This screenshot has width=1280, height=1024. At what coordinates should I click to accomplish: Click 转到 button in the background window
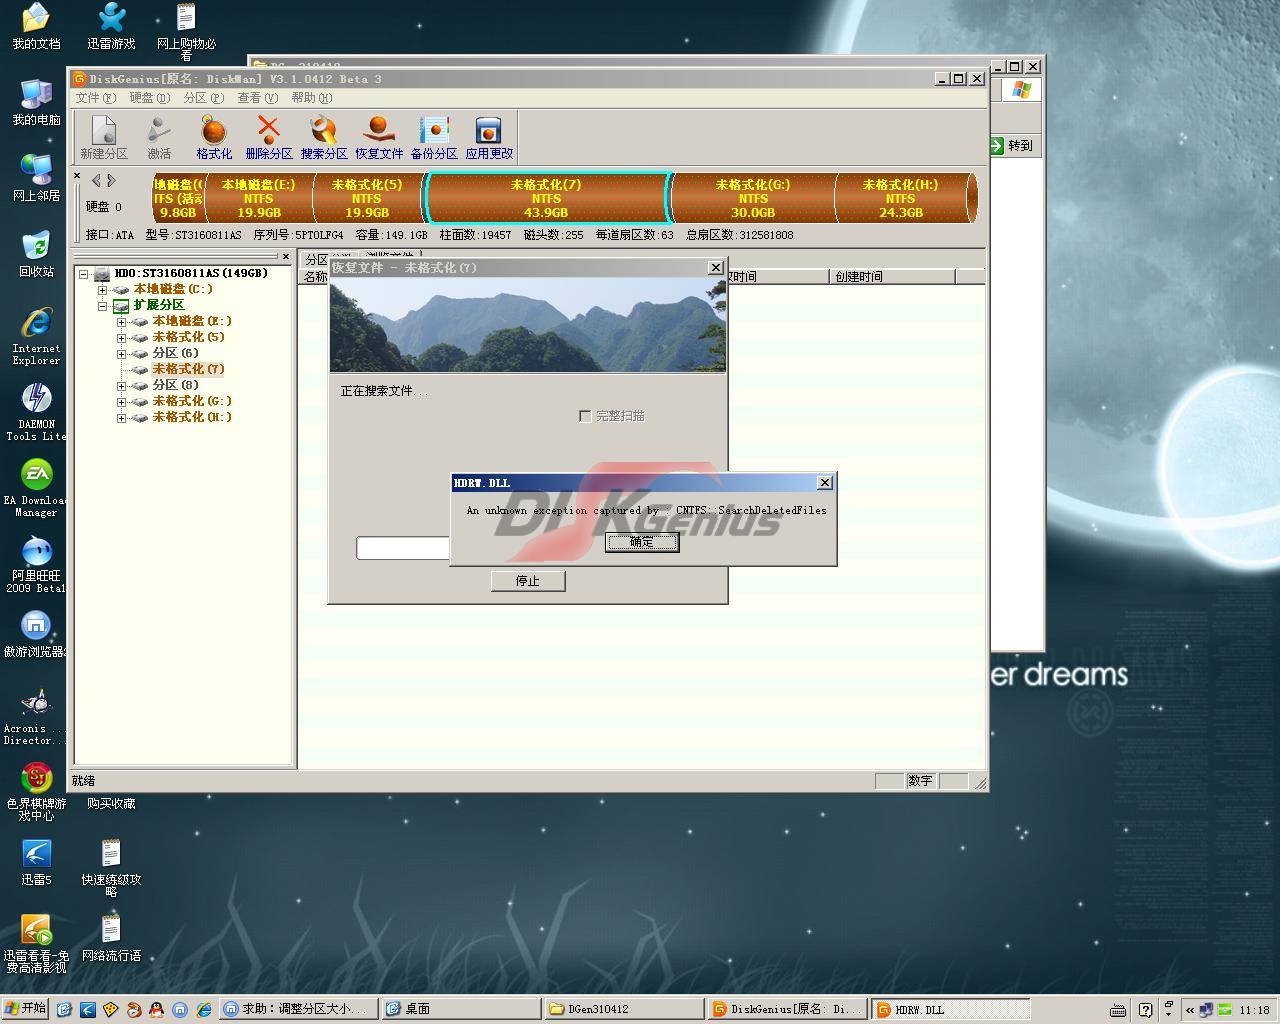[x=1012, y=145]
